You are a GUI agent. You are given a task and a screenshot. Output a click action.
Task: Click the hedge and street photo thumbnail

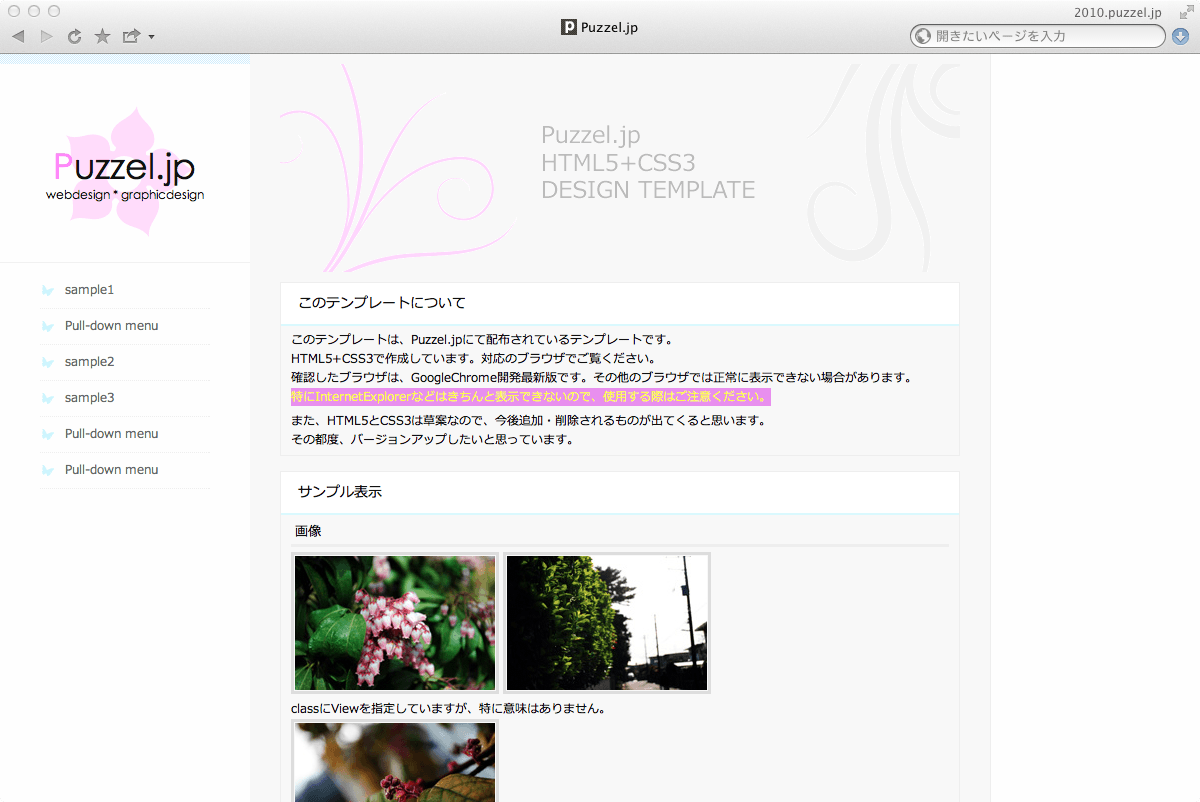point(607,622)
